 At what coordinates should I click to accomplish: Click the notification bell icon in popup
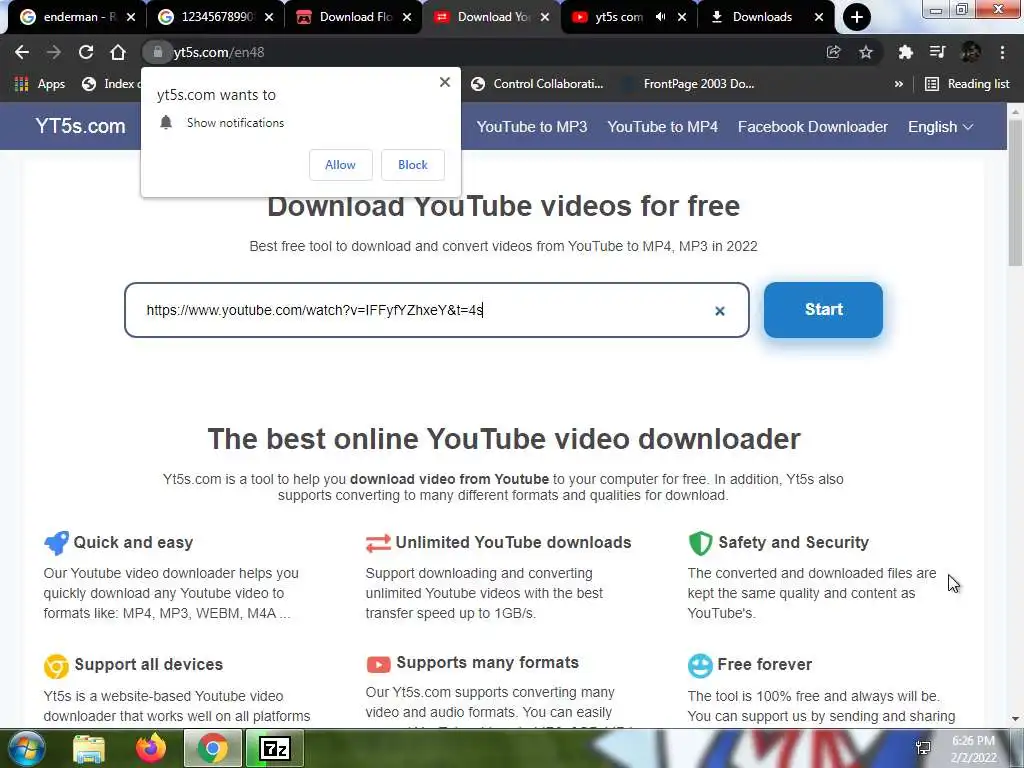166,122
